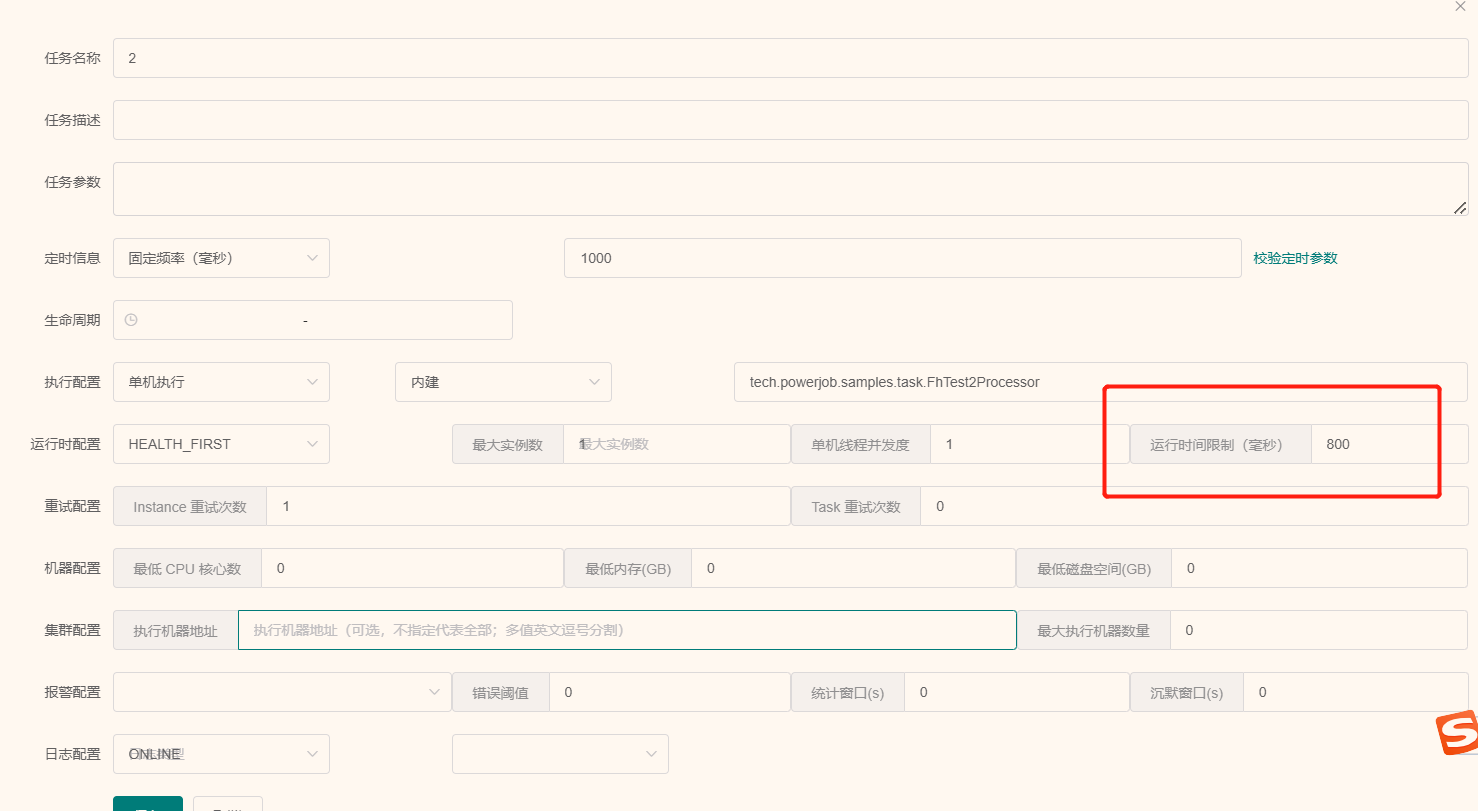Click the 集群配置 row label
Screen dimensions: 1478x811
point(72,630)
